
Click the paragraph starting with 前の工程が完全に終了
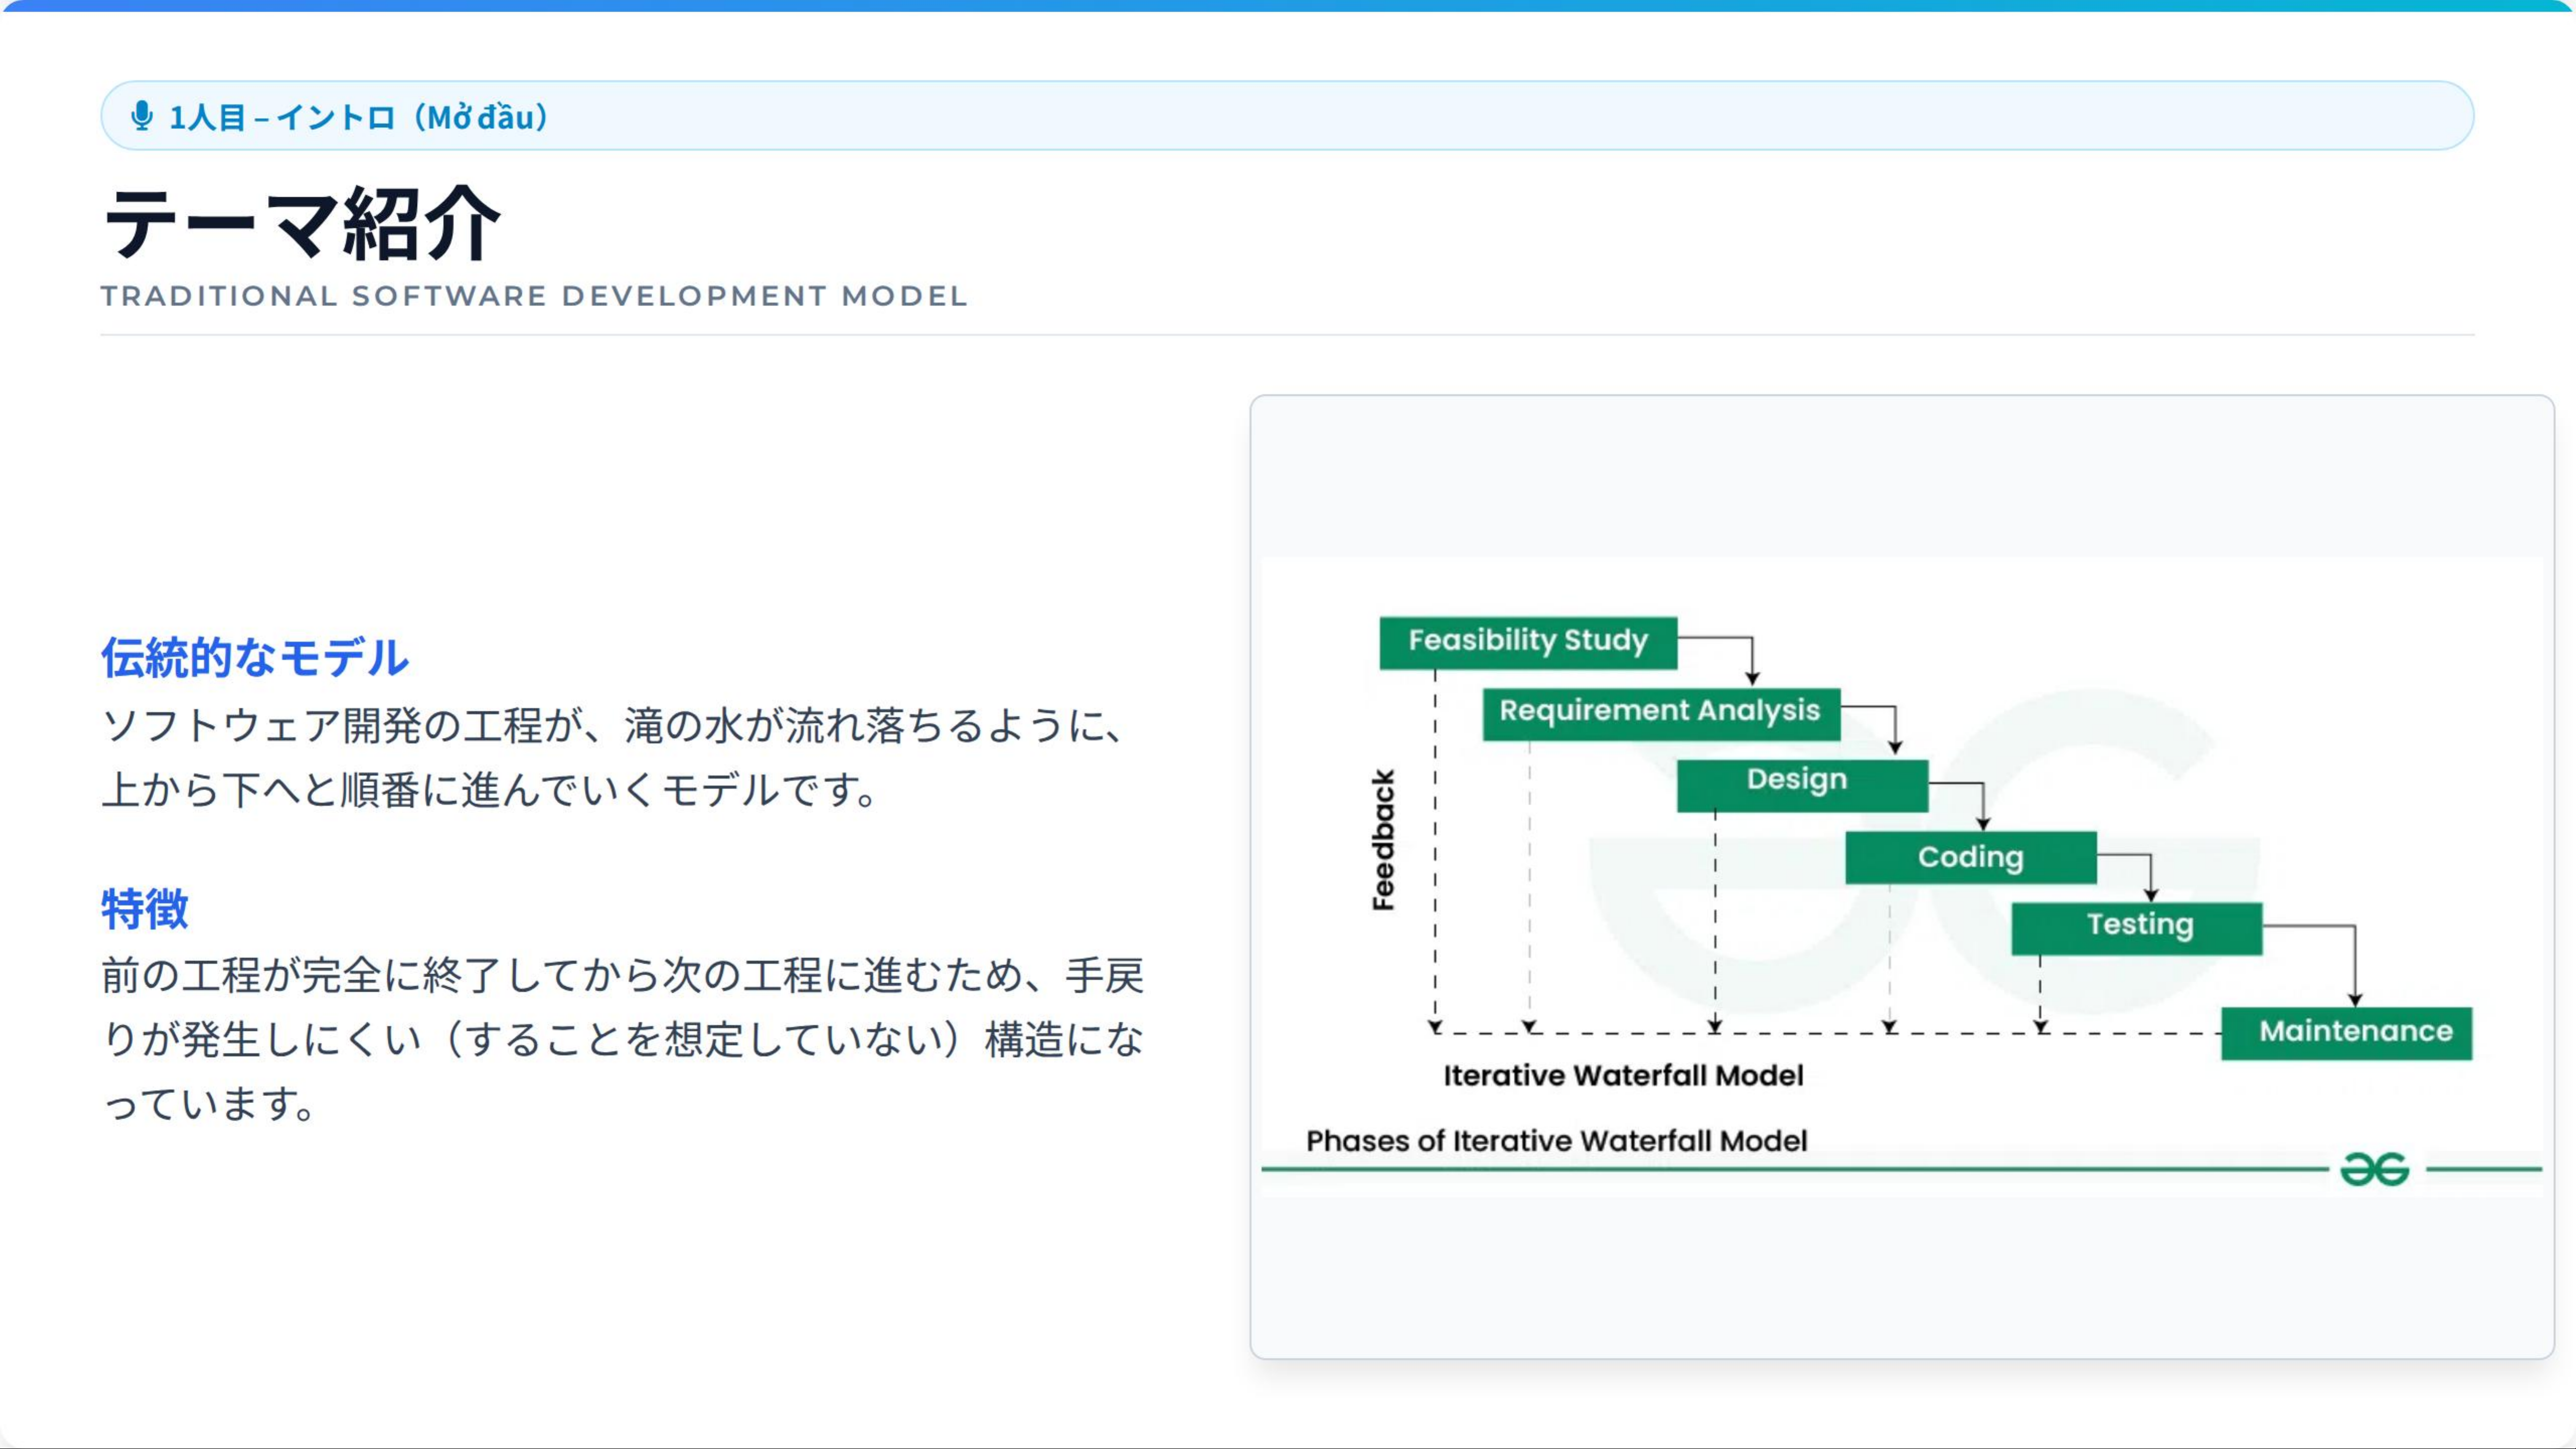tap(622, 1039)
